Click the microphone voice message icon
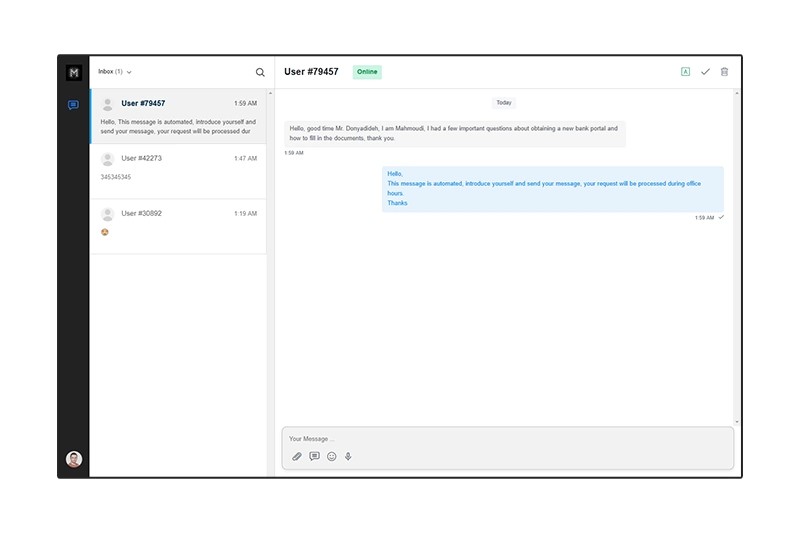Image resolution: width=800 pixels, height=533 pixels. pos(348,456)
